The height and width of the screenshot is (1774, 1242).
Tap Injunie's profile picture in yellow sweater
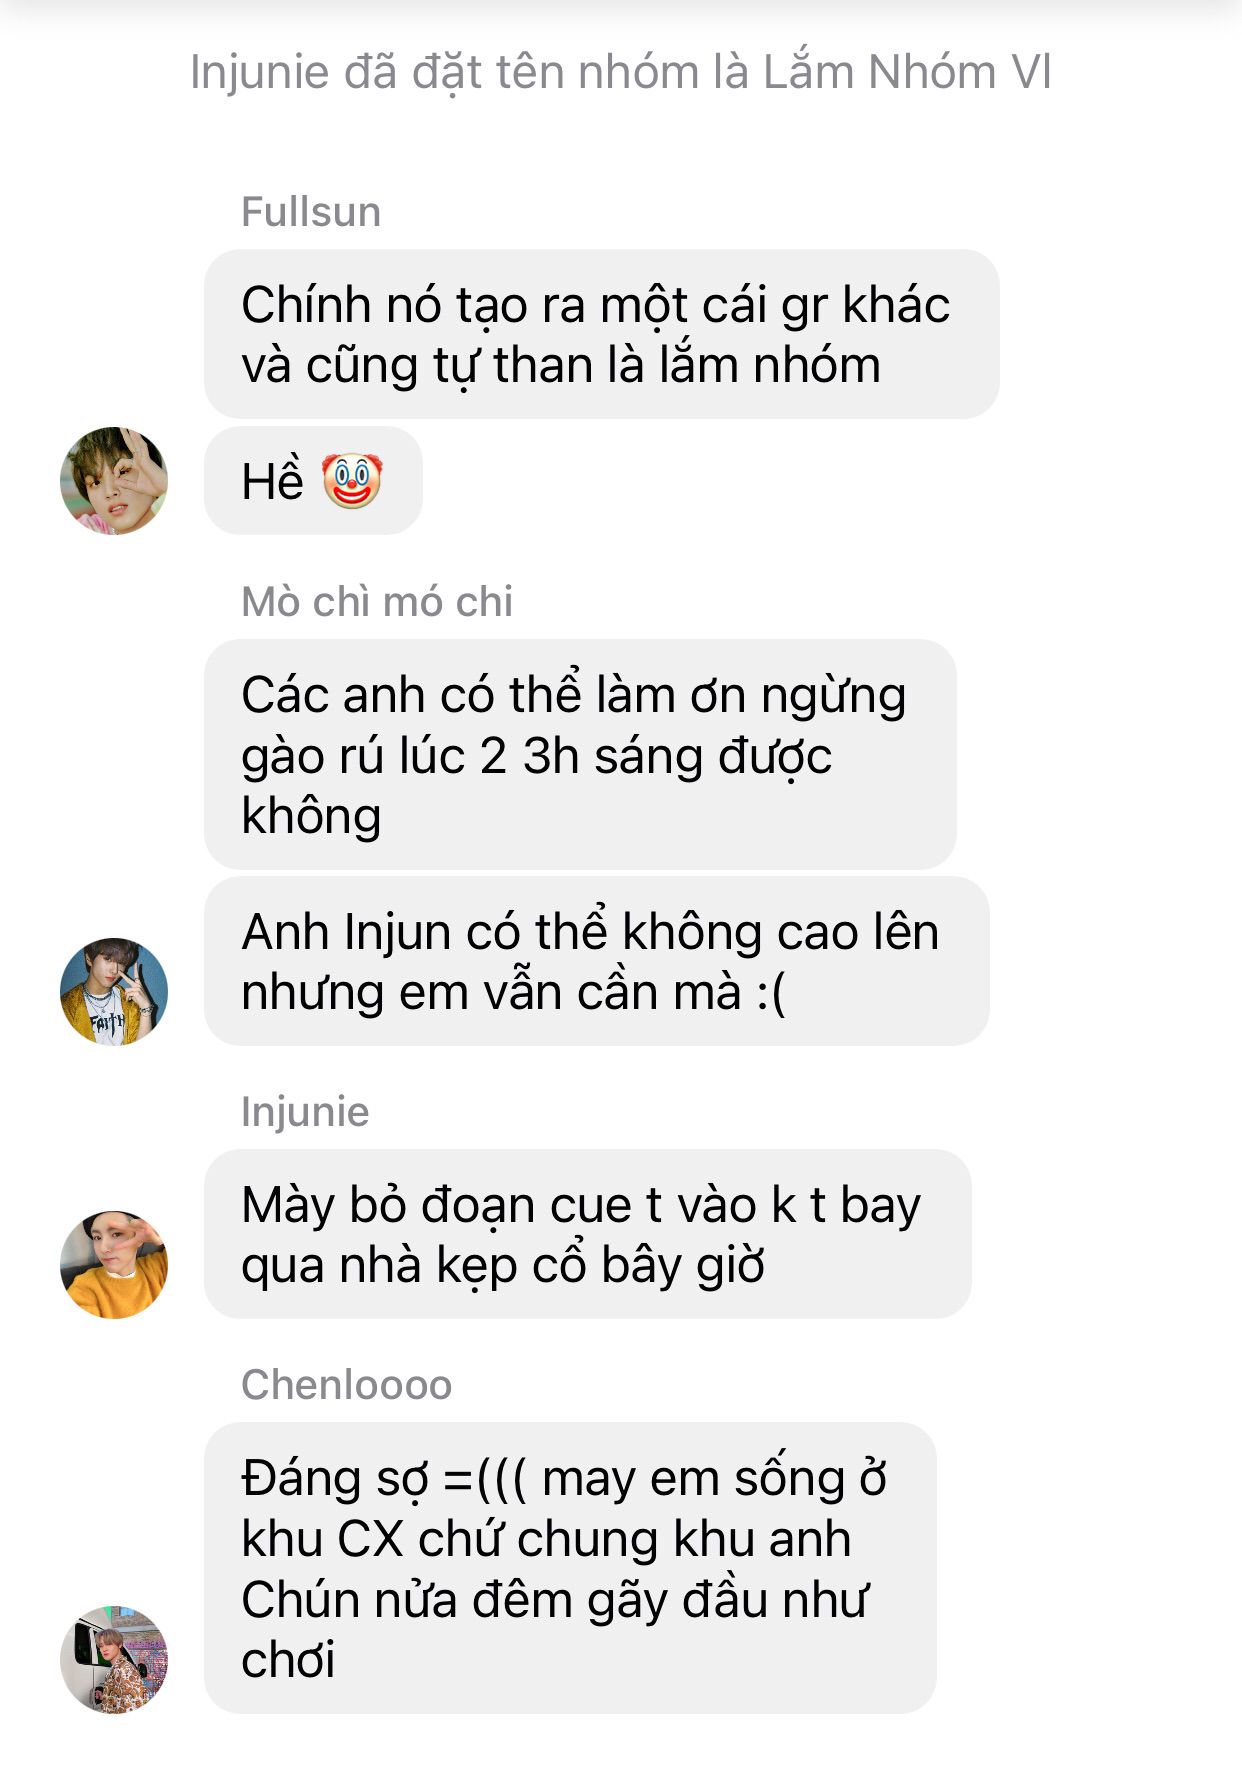(114, 1265)
